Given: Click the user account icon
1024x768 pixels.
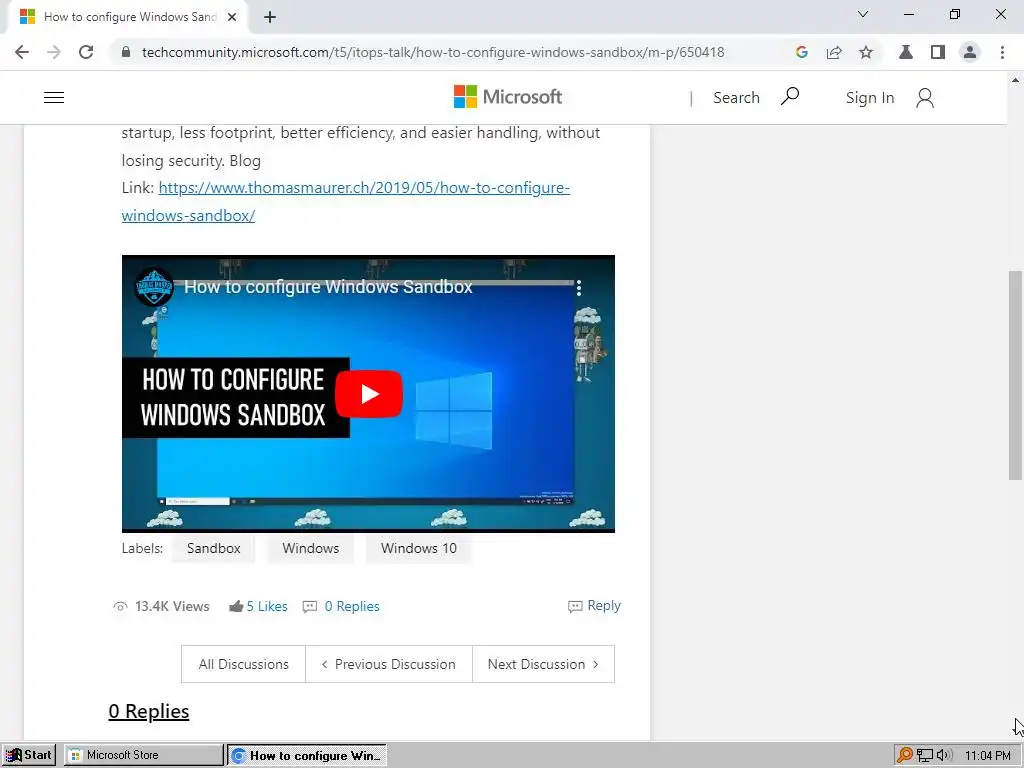Looking at the screenshot, I should tap(925, 98).
